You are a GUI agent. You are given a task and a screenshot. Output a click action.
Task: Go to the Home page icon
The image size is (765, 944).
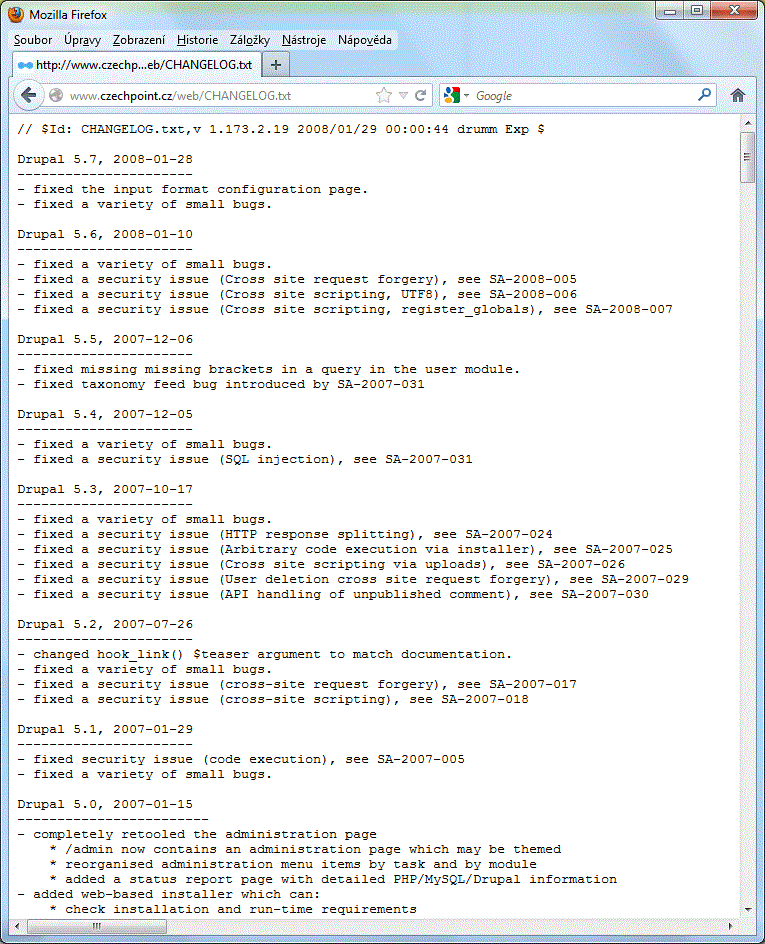pos(738,95)
